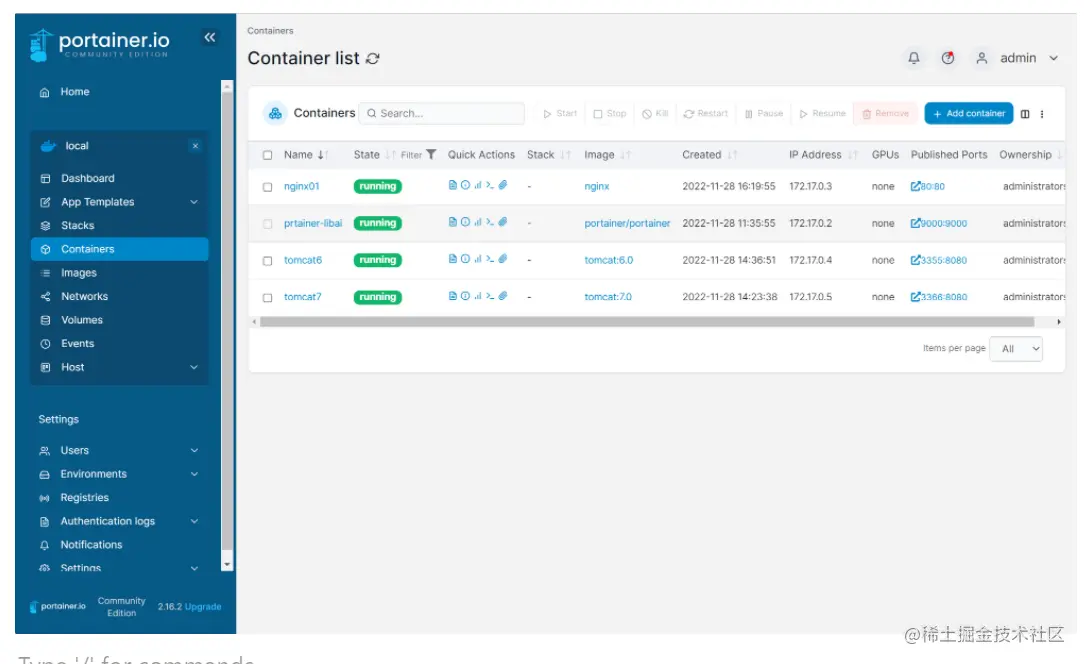Click the Restart button

(x=706, y=113)
